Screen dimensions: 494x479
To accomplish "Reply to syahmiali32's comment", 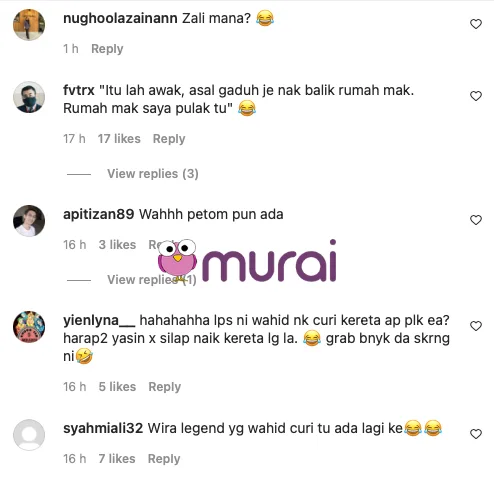I will click(x=164, y=459).
